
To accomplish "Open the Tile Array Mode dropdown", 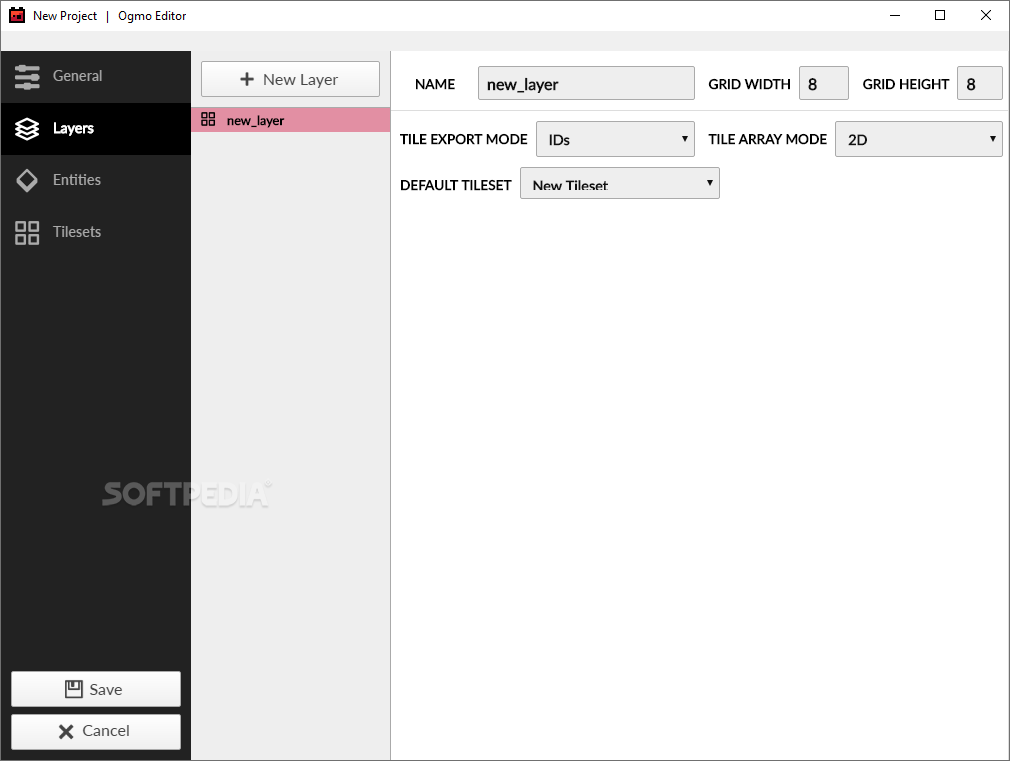I will [919, 139].
